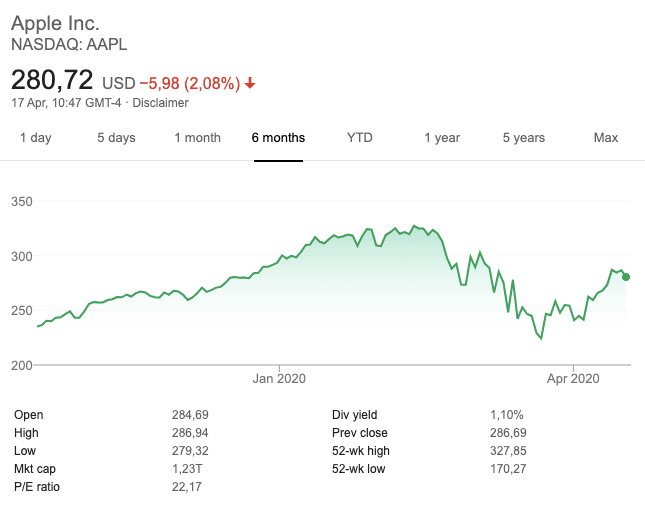Choose the Max time range tab

tap(605, 138)
